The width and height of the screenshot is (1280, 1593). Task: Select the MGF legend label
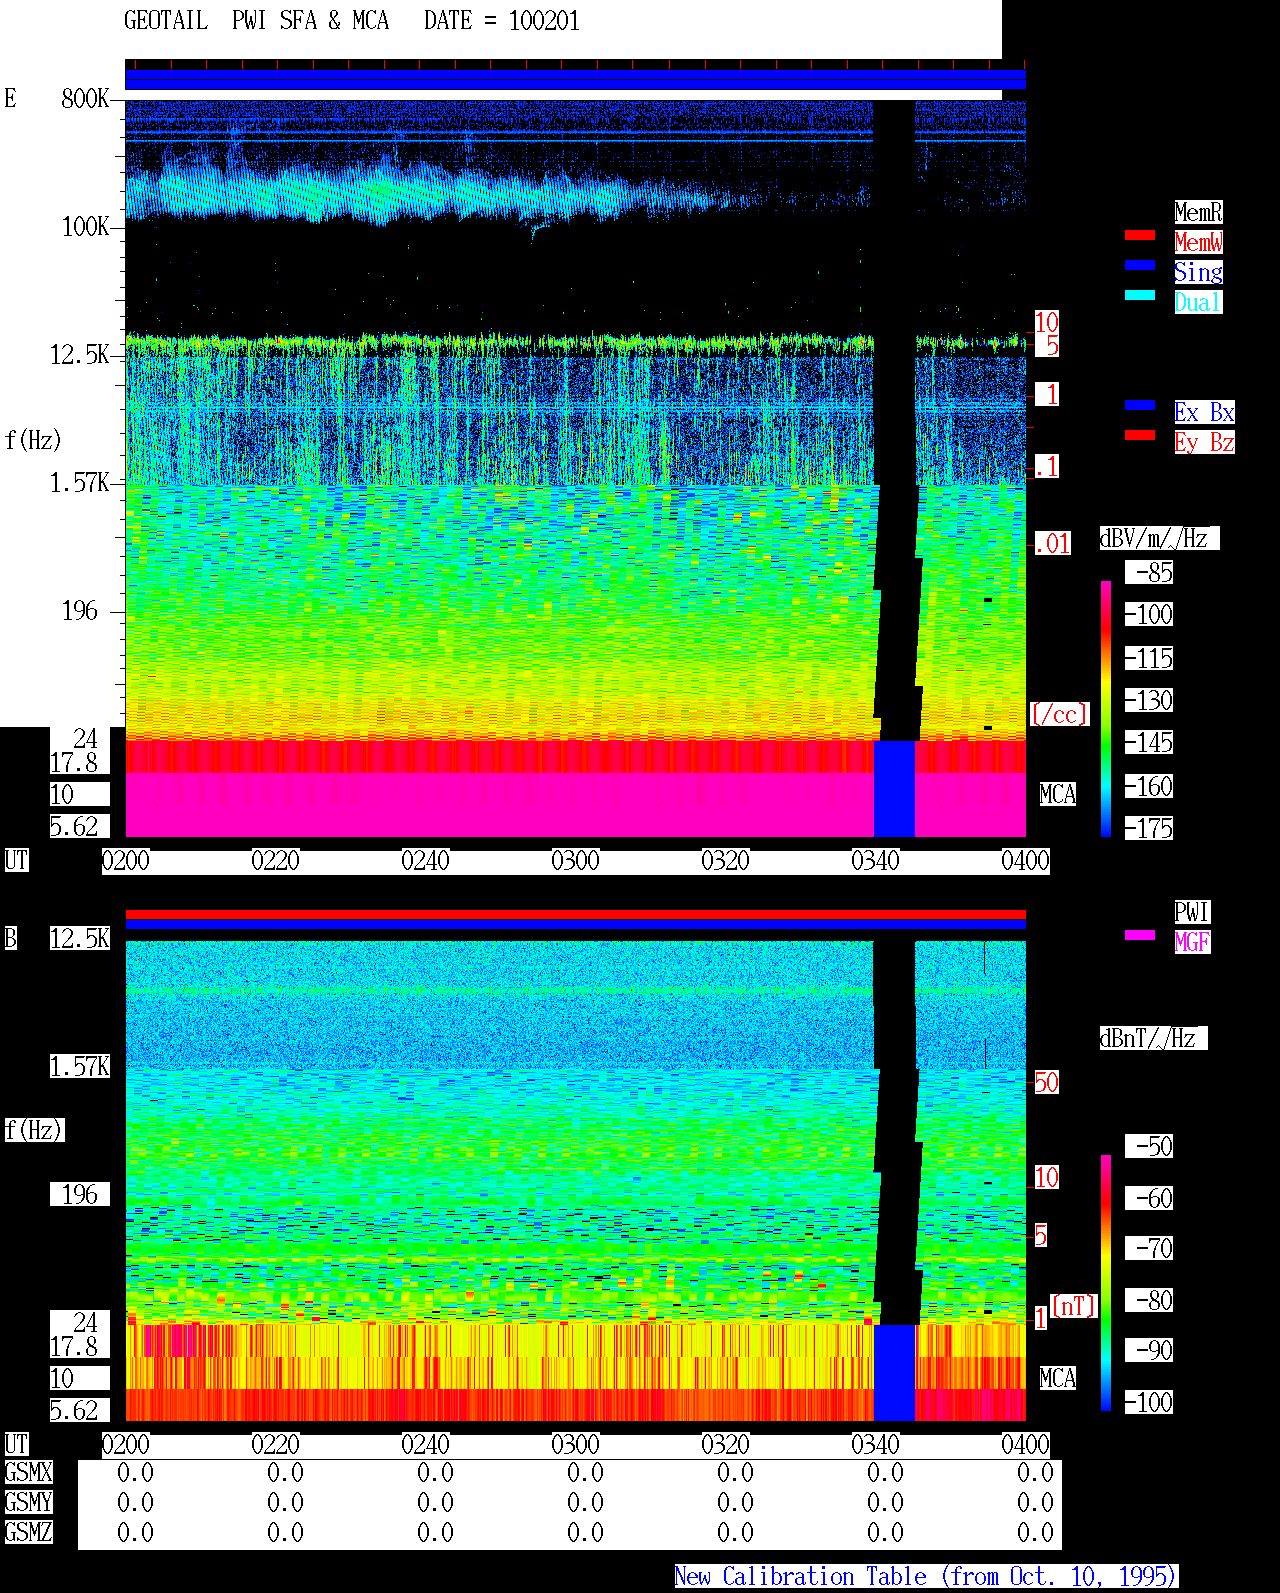point(1192,942)
